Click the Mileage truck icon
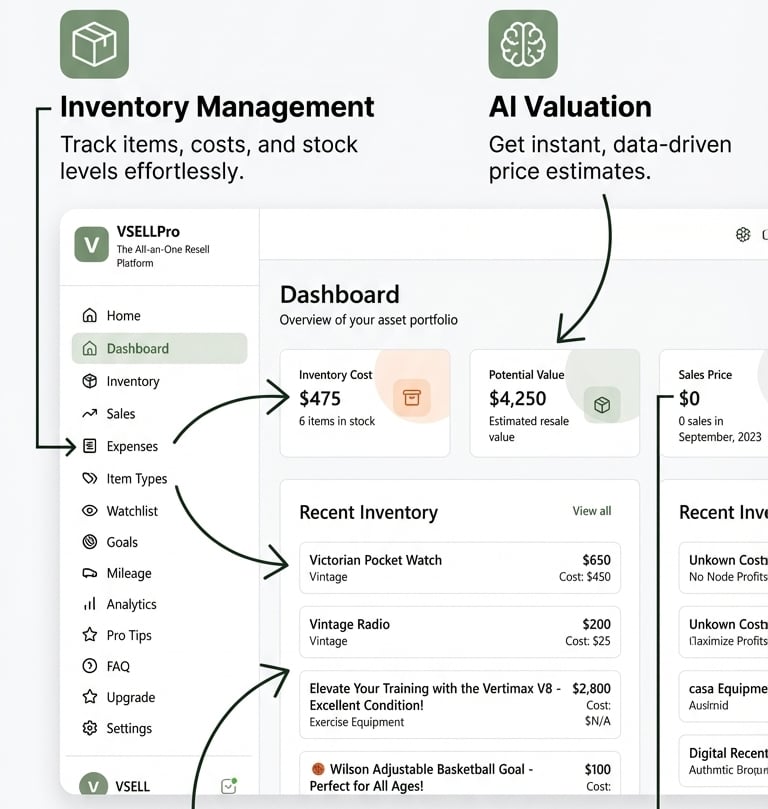This screenshot has height=809, width=768. (x=90, y=574)
